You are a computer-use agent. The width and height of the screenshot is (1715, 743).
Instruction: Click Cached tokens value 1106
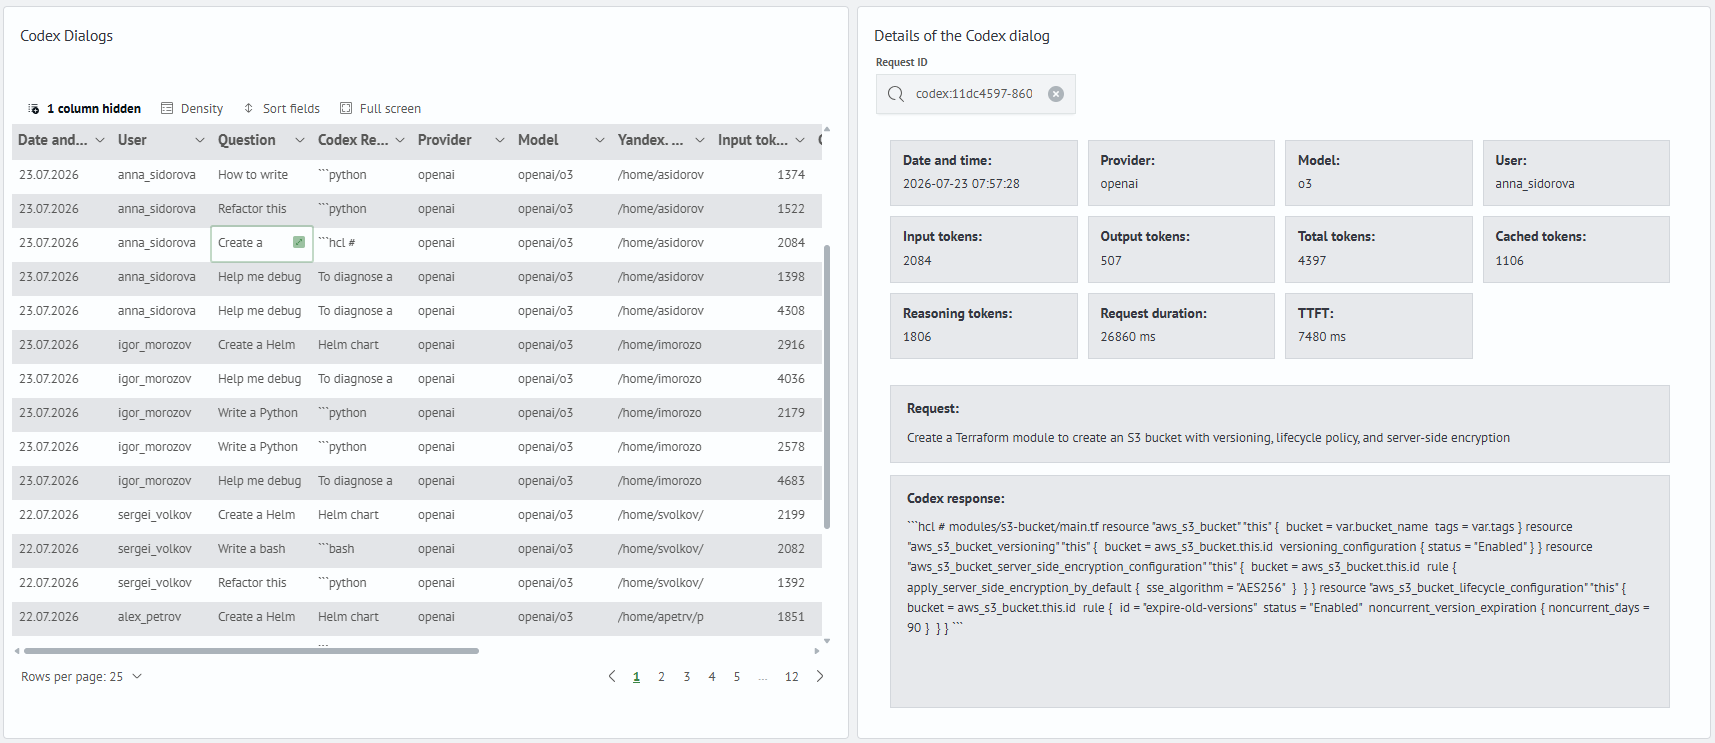(1510, 261)
